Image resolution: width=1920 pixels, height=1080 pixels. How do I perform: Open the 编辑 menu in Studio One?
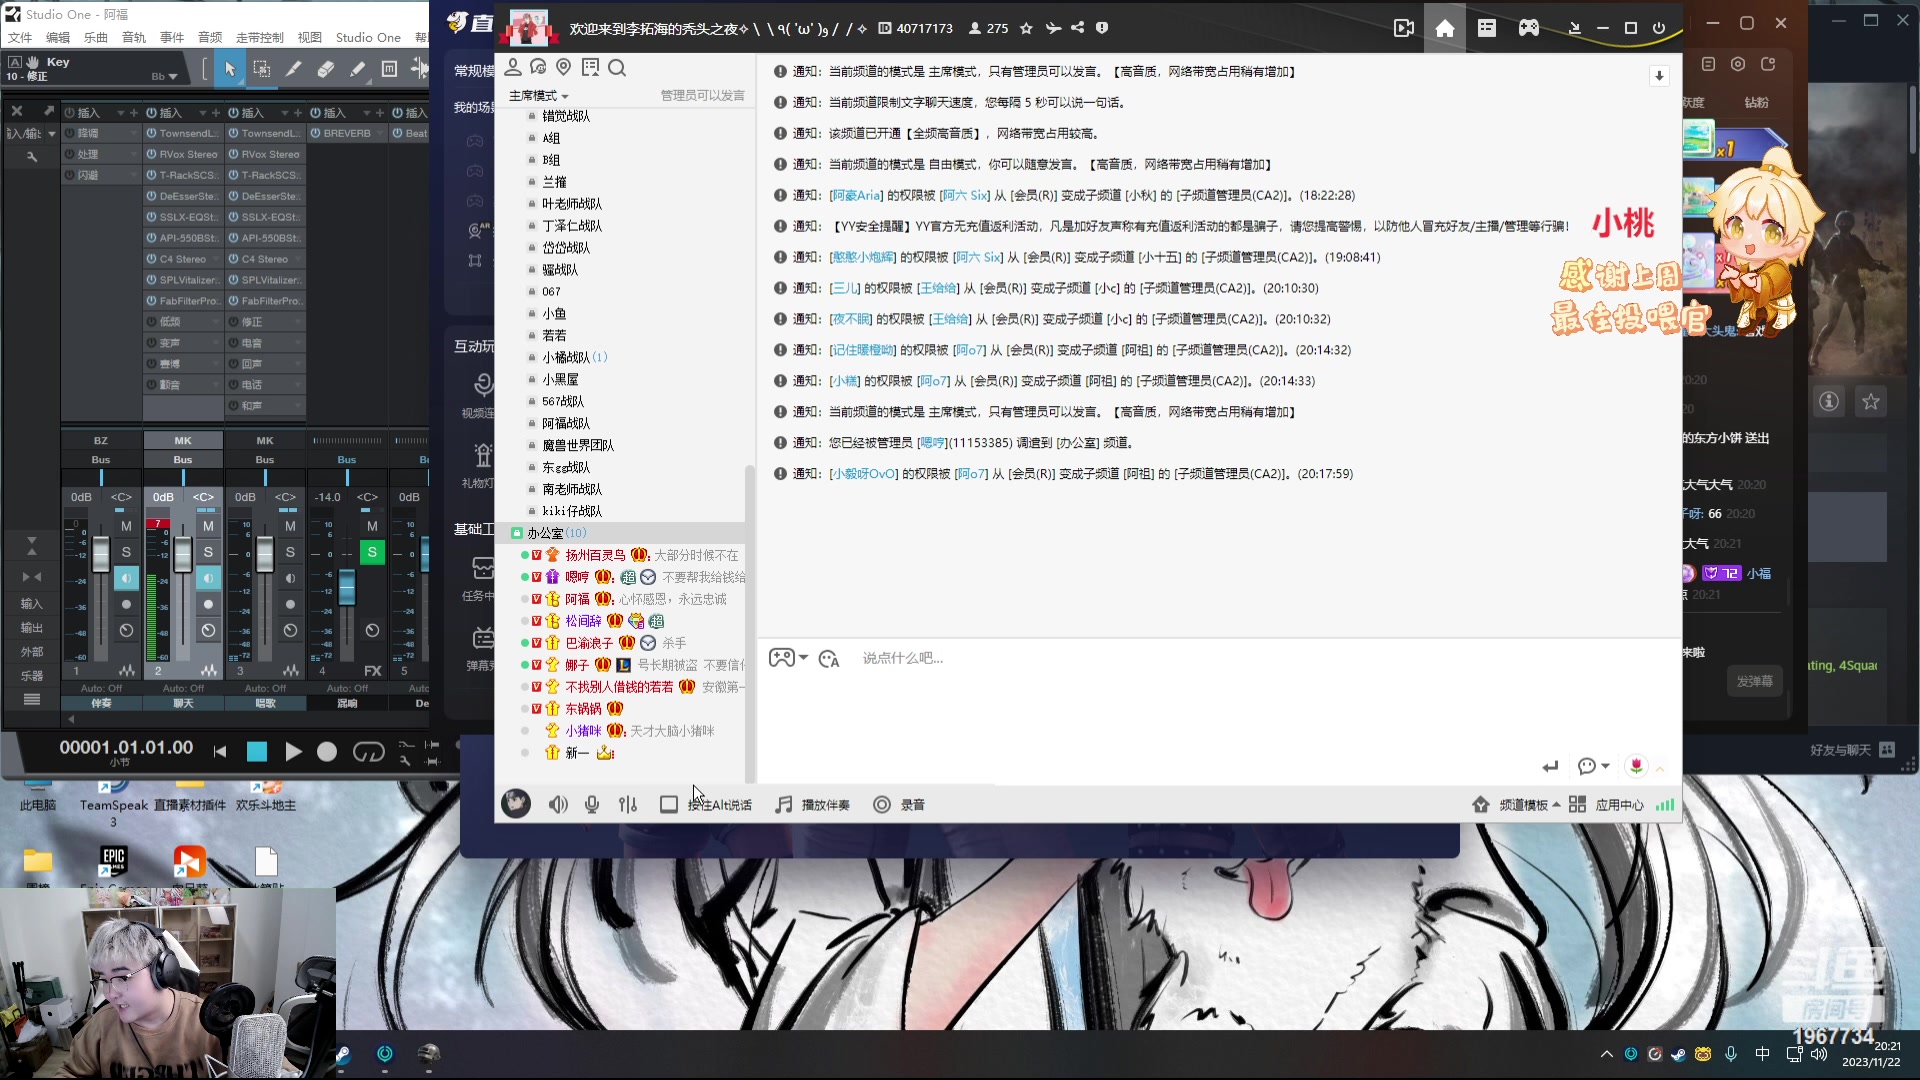coord(58,37)
